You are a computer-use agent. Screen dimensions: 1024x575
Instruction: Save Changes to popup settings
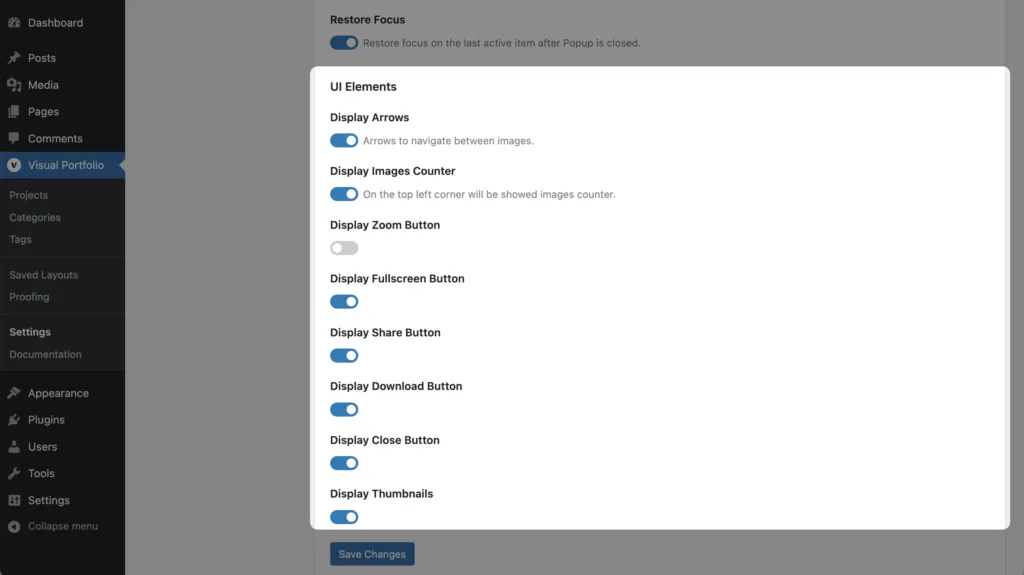(x=372, y=554)
